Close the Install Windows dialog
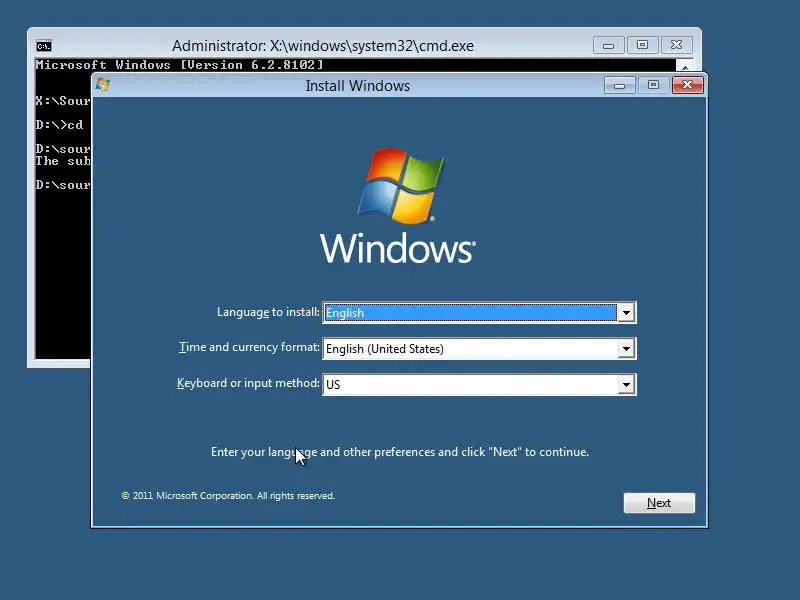The width and height of the screenshot is (800, 600). click(687, 85)
